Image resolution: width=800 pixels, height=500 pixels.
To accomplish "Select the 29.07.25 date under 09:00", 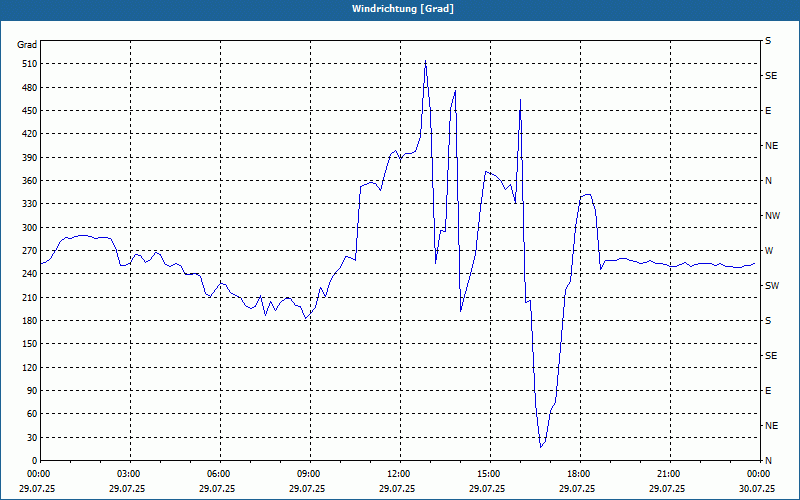I will point(307,488).
